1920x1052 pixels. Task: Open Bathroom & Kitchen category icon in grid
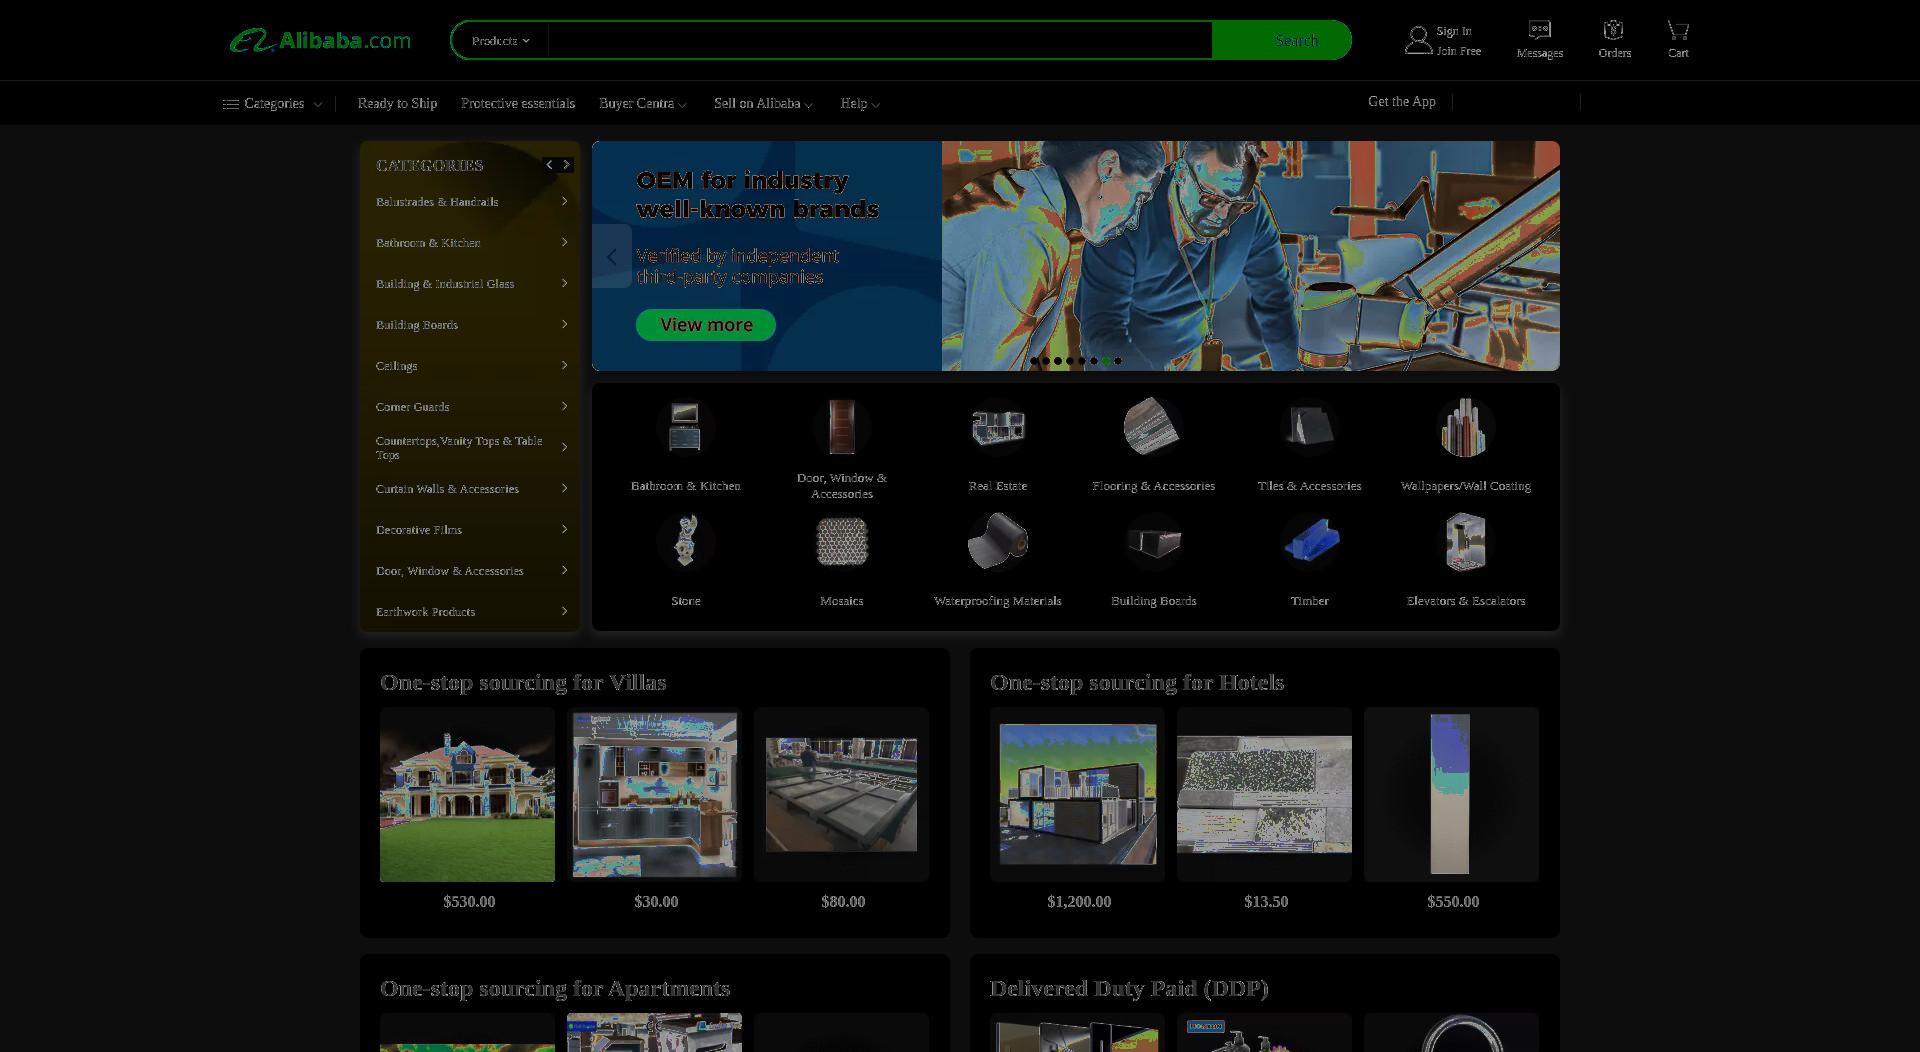point(685,427)
